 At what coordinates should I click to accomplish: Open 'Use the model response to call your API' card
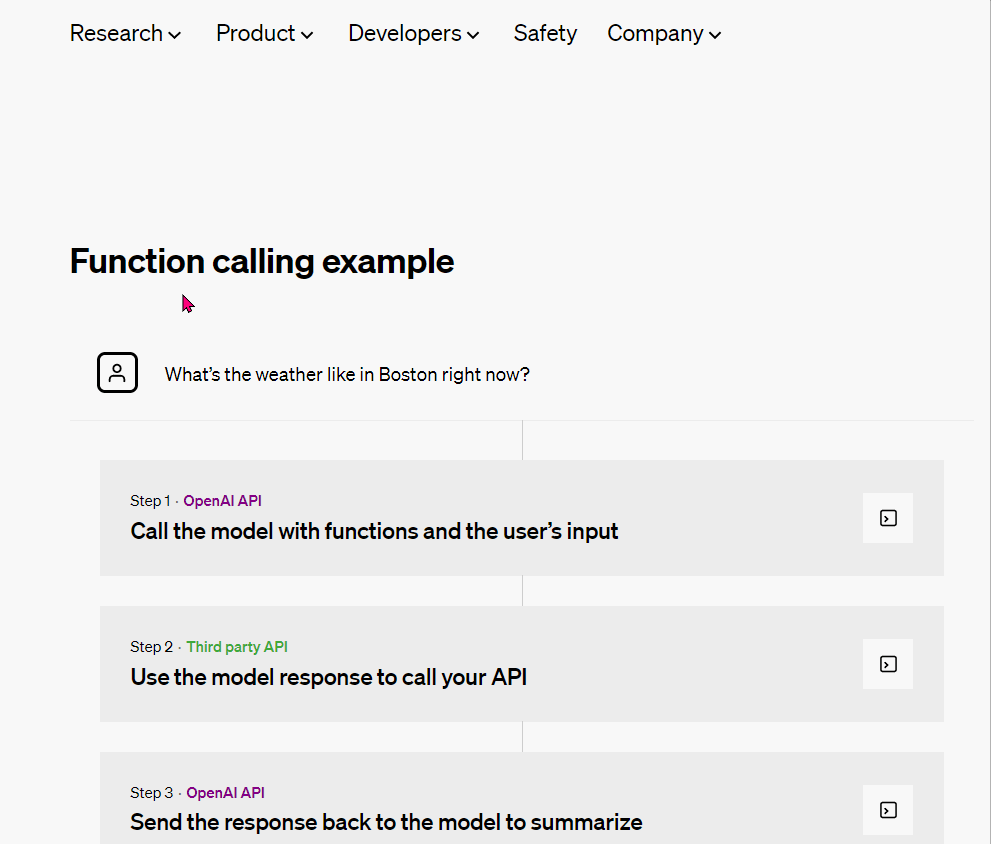tap(522, 664)
